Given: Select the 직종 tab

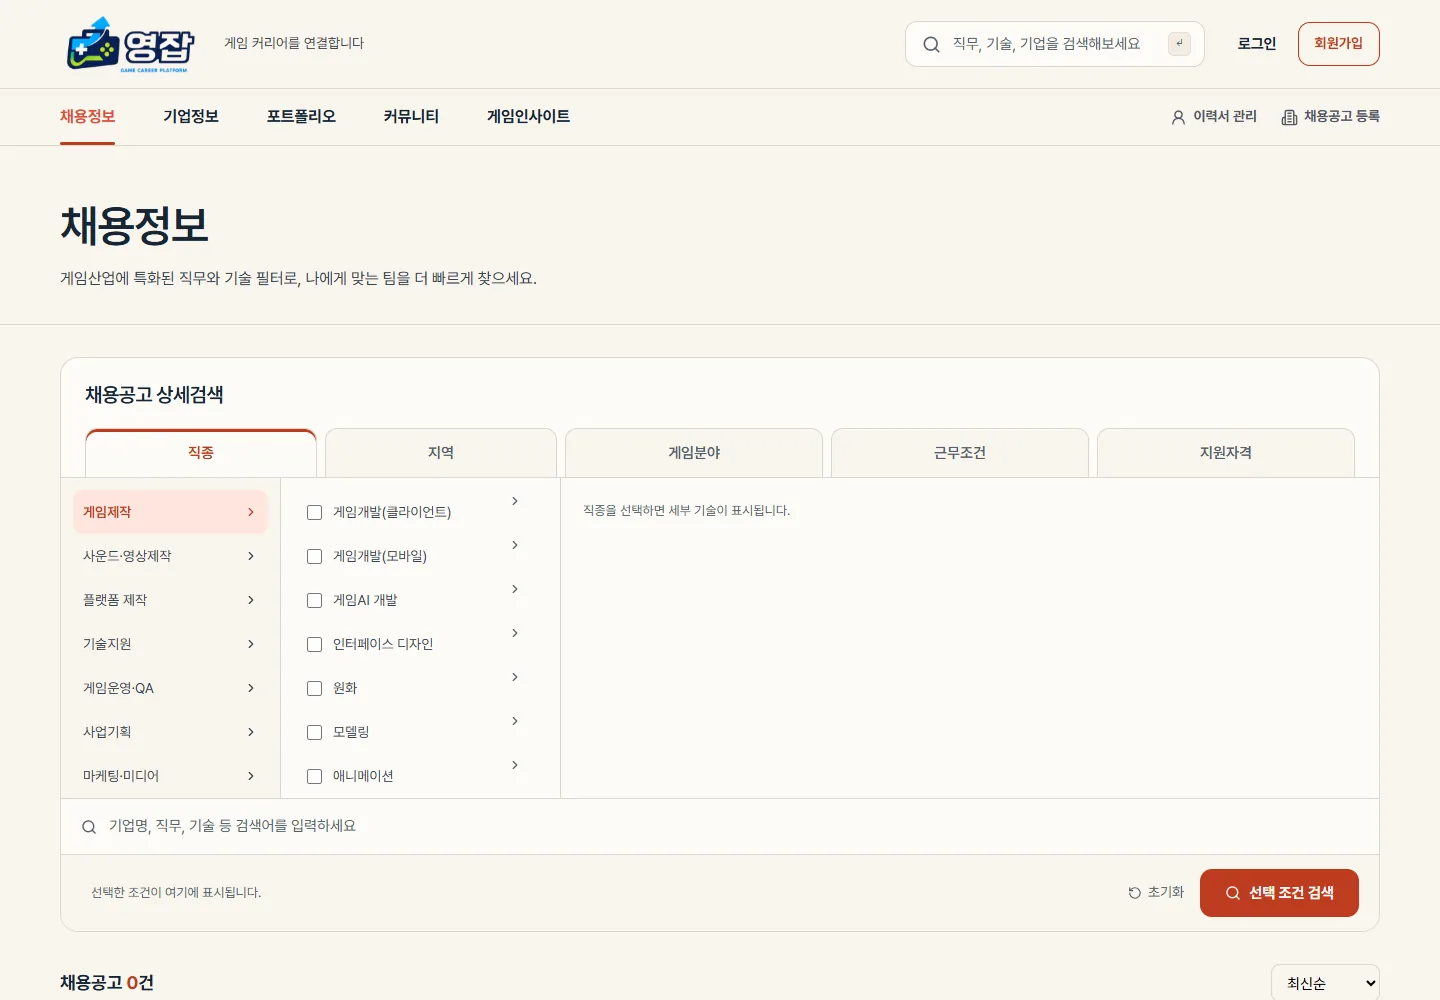Looking at the screenshot, I should [201, 453].
